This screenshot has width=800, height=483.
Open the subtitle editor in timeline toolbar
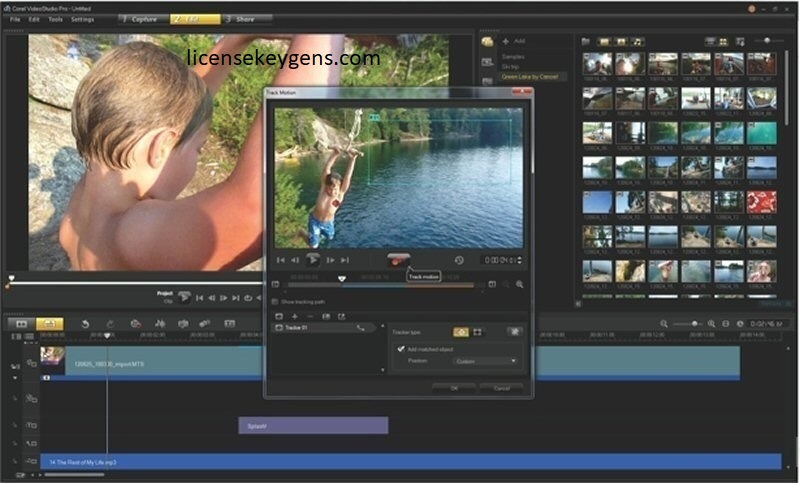pos(230,324)
